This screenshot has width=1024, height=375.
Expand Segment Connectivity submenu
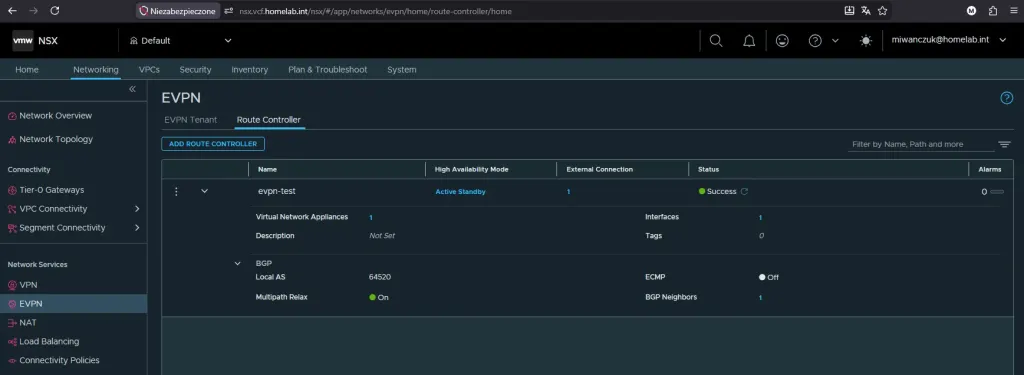point(137,228)
